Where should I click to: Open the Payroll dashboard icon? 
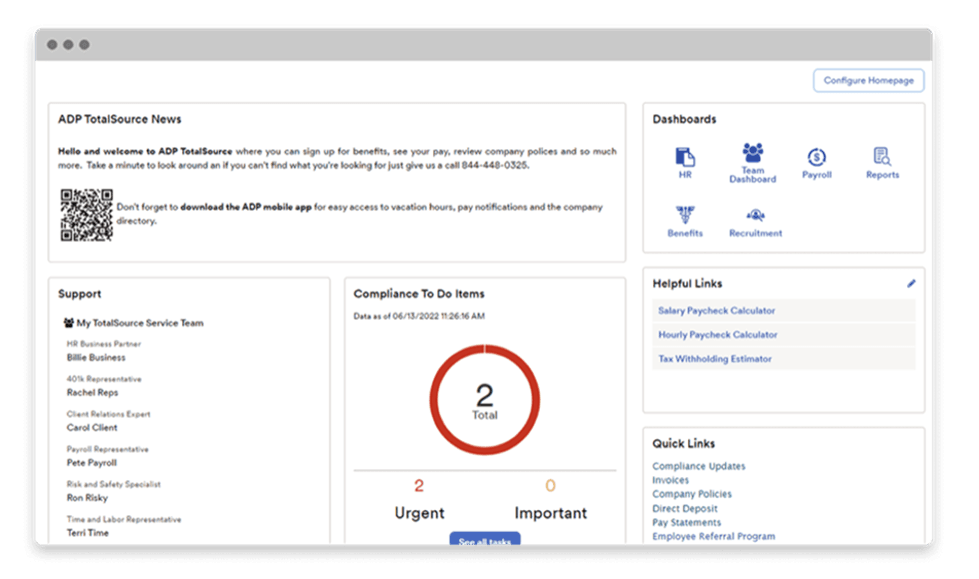click(817, 158)
